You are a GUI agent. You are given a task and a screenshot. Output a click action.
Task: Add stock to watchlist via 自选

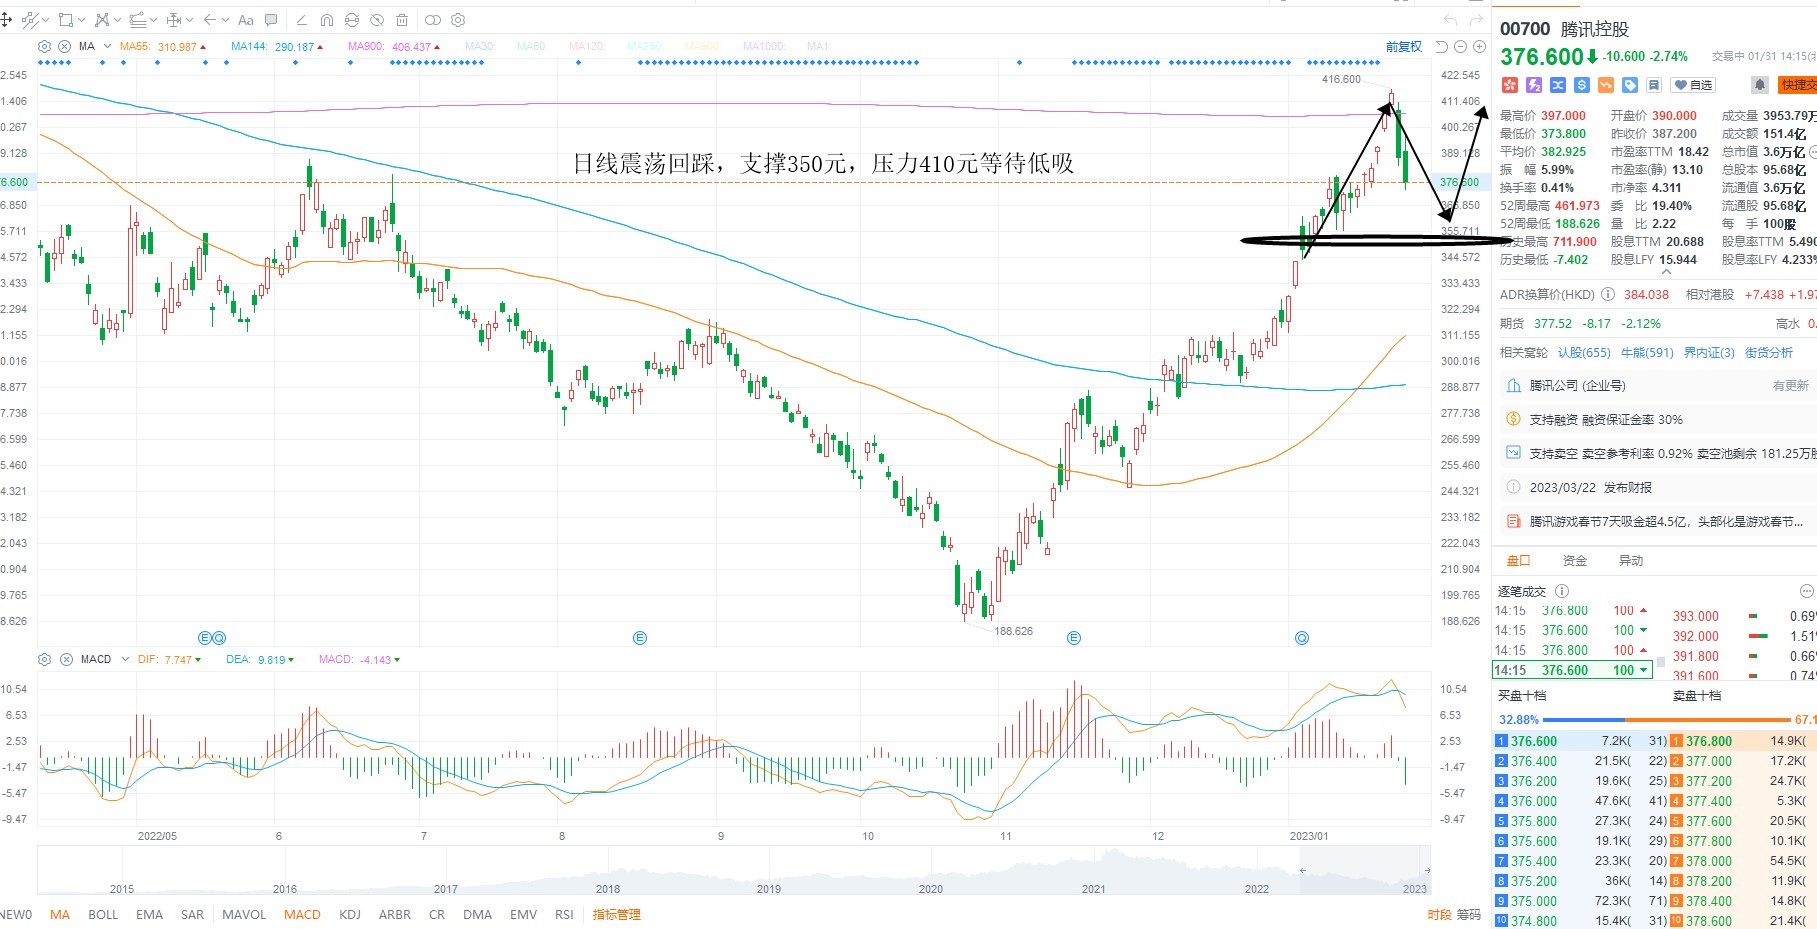[1693, 85]
